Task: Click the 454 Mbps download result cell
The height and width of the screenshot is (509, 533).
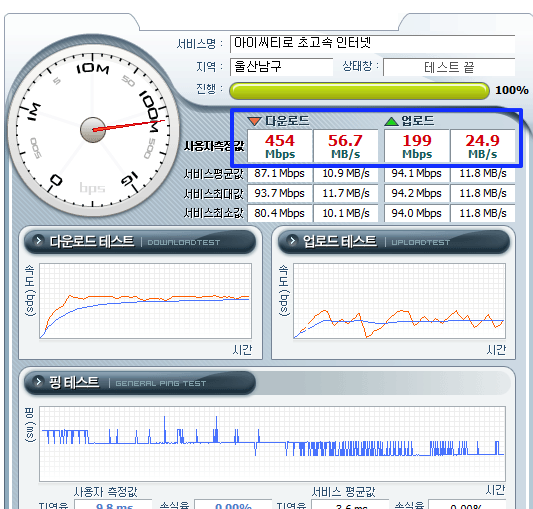Action: pyautogui.click(x=280, y=146)
